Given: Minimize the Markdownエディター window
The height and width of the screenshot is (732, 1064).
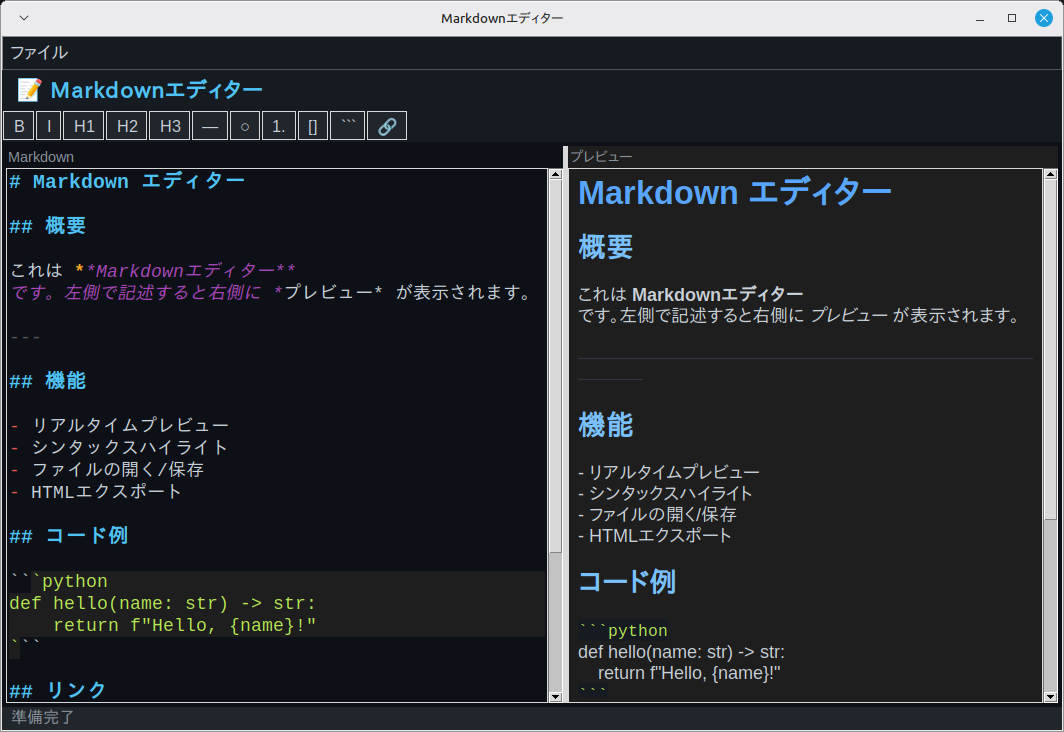Looking at the screenshot, I should [x=980, y=18].
